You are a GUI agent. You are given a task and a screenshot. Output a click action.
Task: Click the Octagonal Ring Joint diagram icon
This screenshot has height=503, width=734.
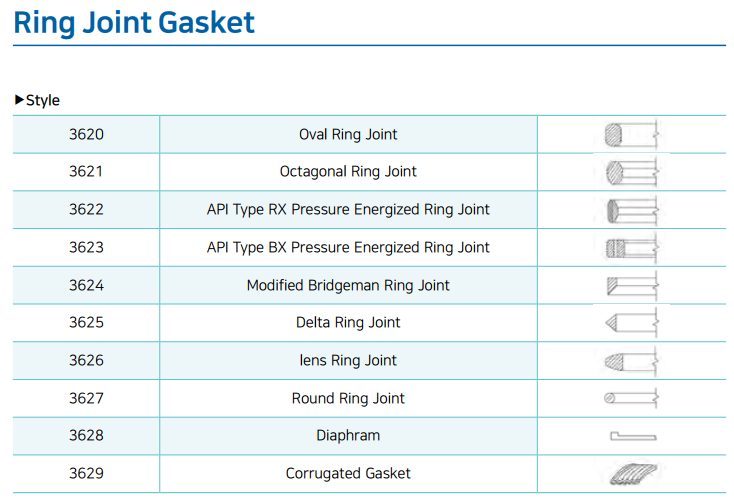tap(632, 172)
